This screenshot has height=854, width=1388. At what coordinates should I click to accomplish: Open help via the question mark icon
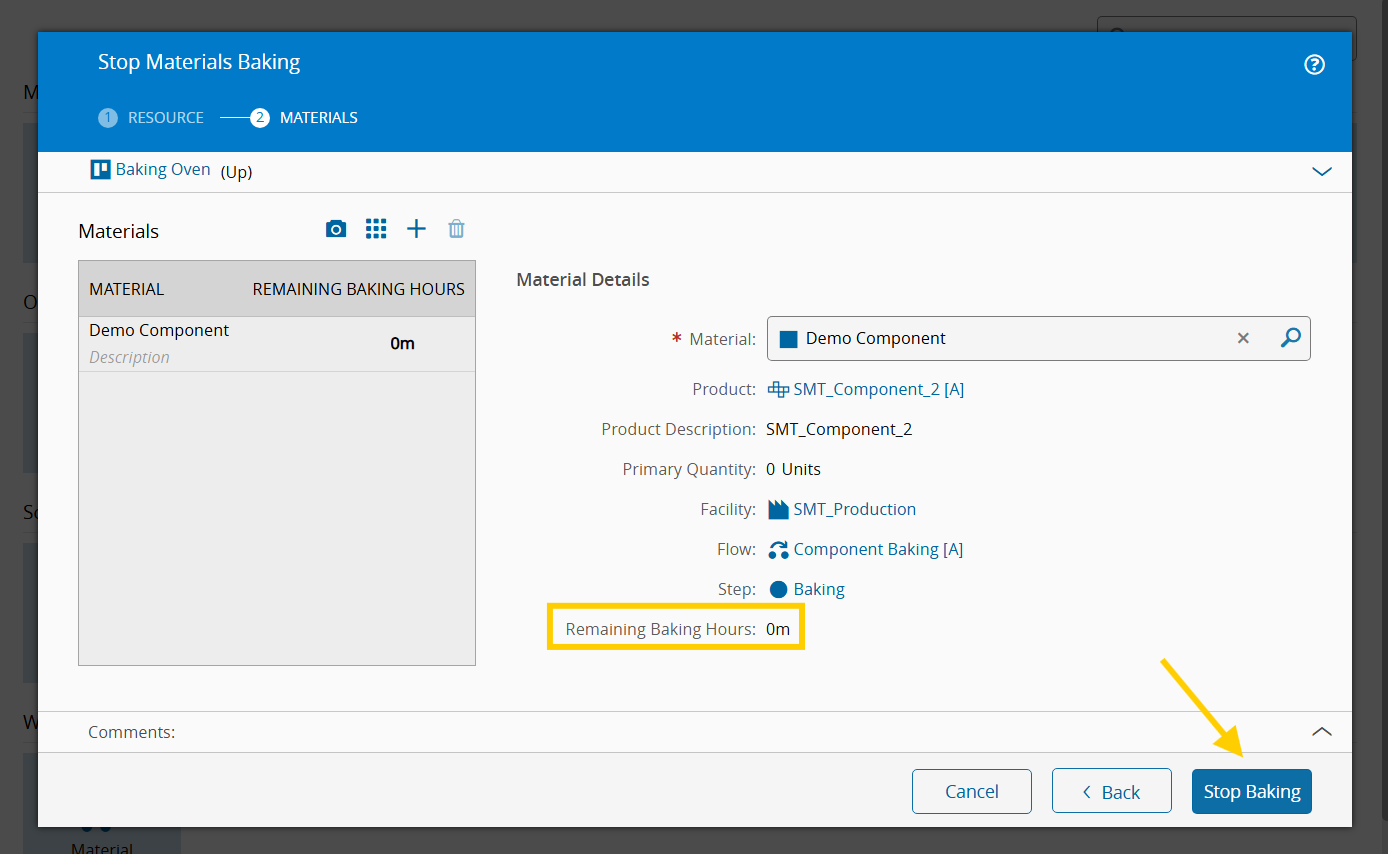[1315, 65]
